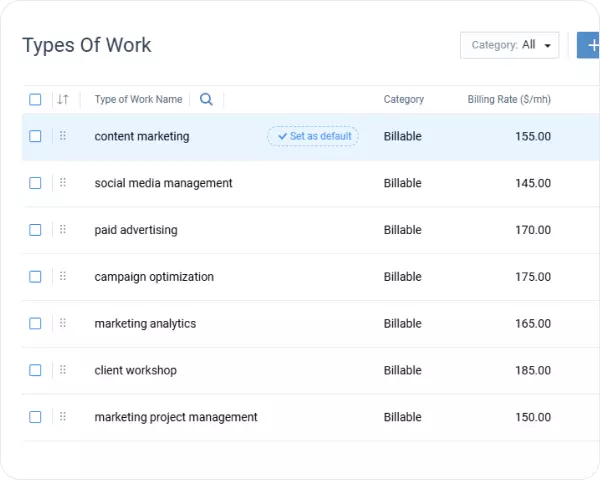600x480 pixels.
Task: Click the 150.00 billing rate value
Action: [x=533, y=417]
